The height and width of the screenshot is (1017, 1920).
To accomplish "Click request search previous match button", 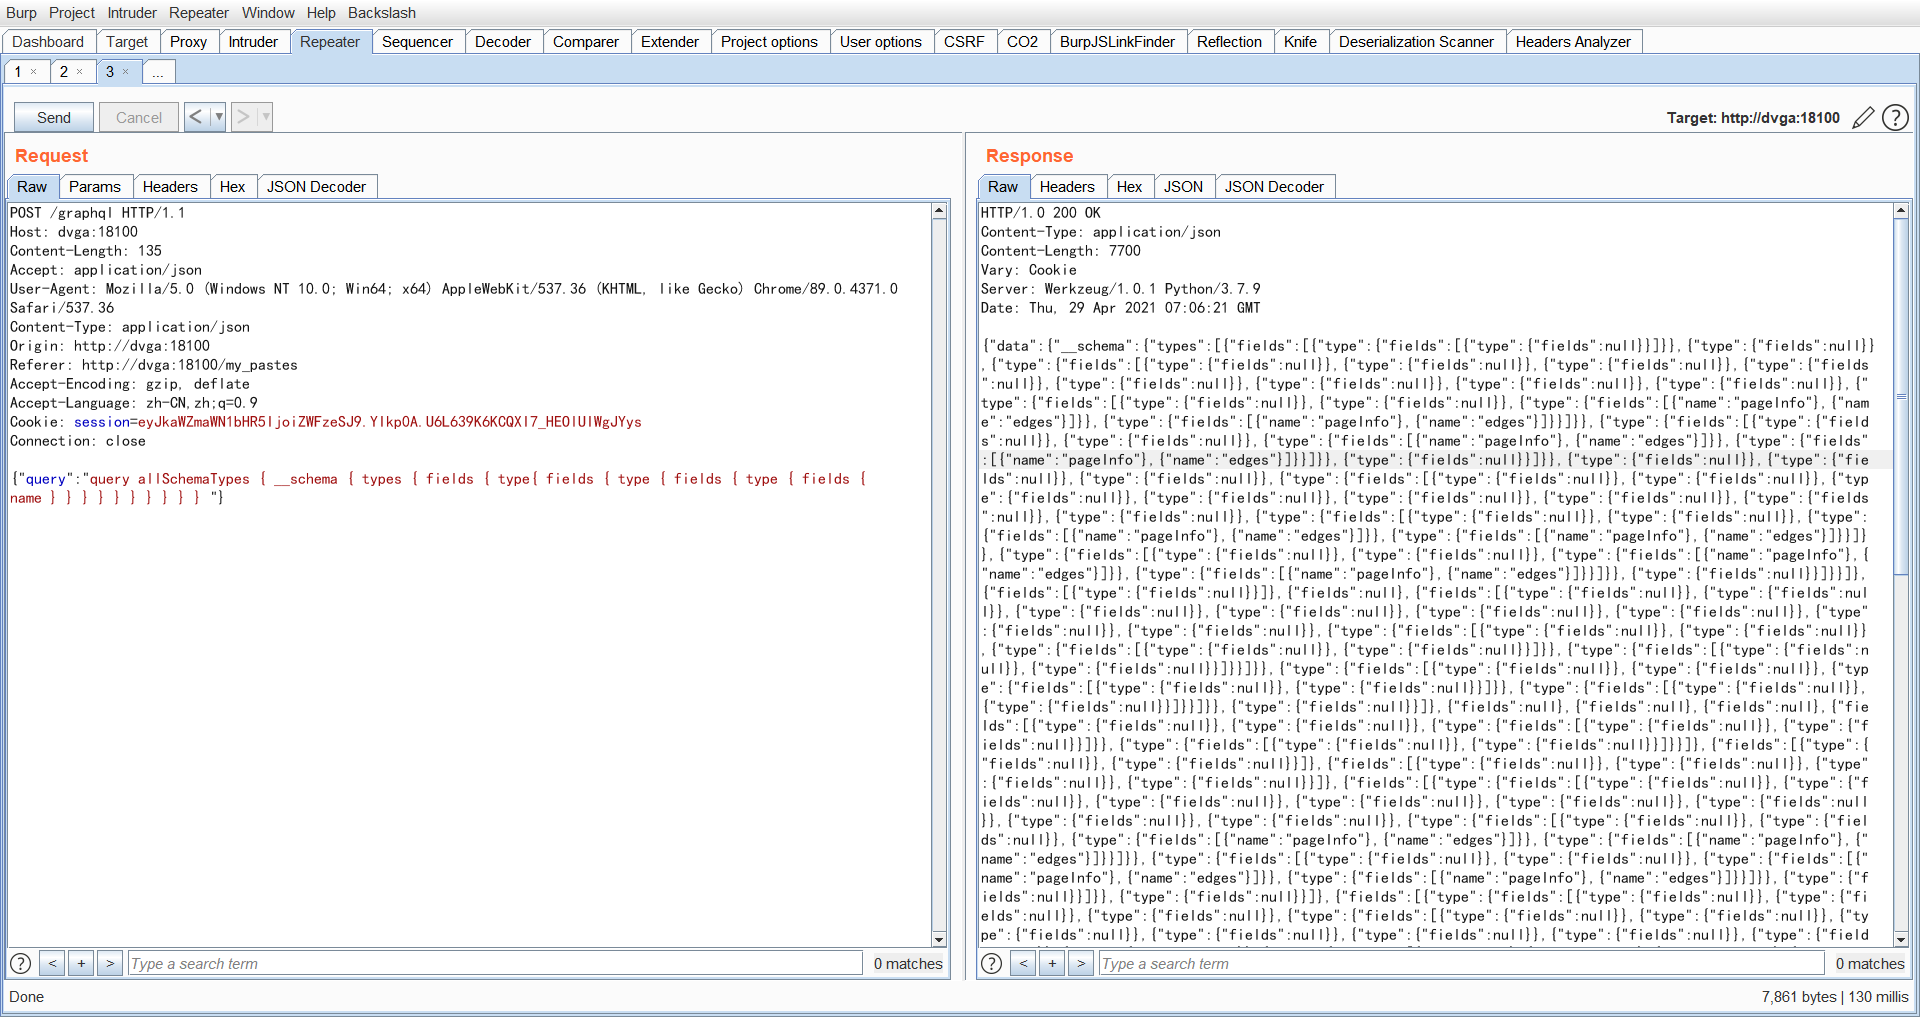I will tap(52, 963).
